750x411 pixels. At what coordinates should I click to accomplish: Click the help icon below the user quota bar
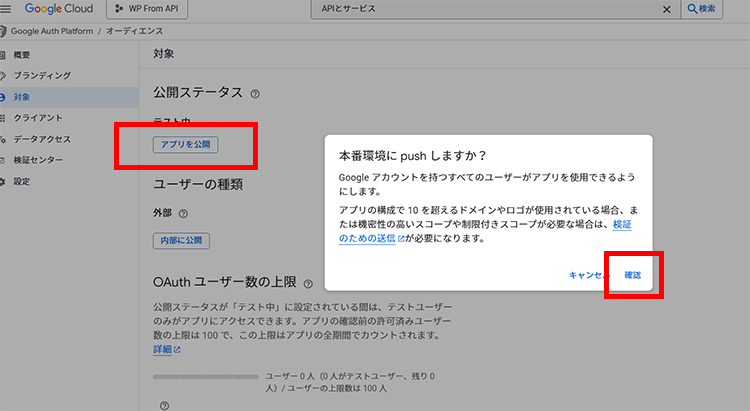(164, 406)
